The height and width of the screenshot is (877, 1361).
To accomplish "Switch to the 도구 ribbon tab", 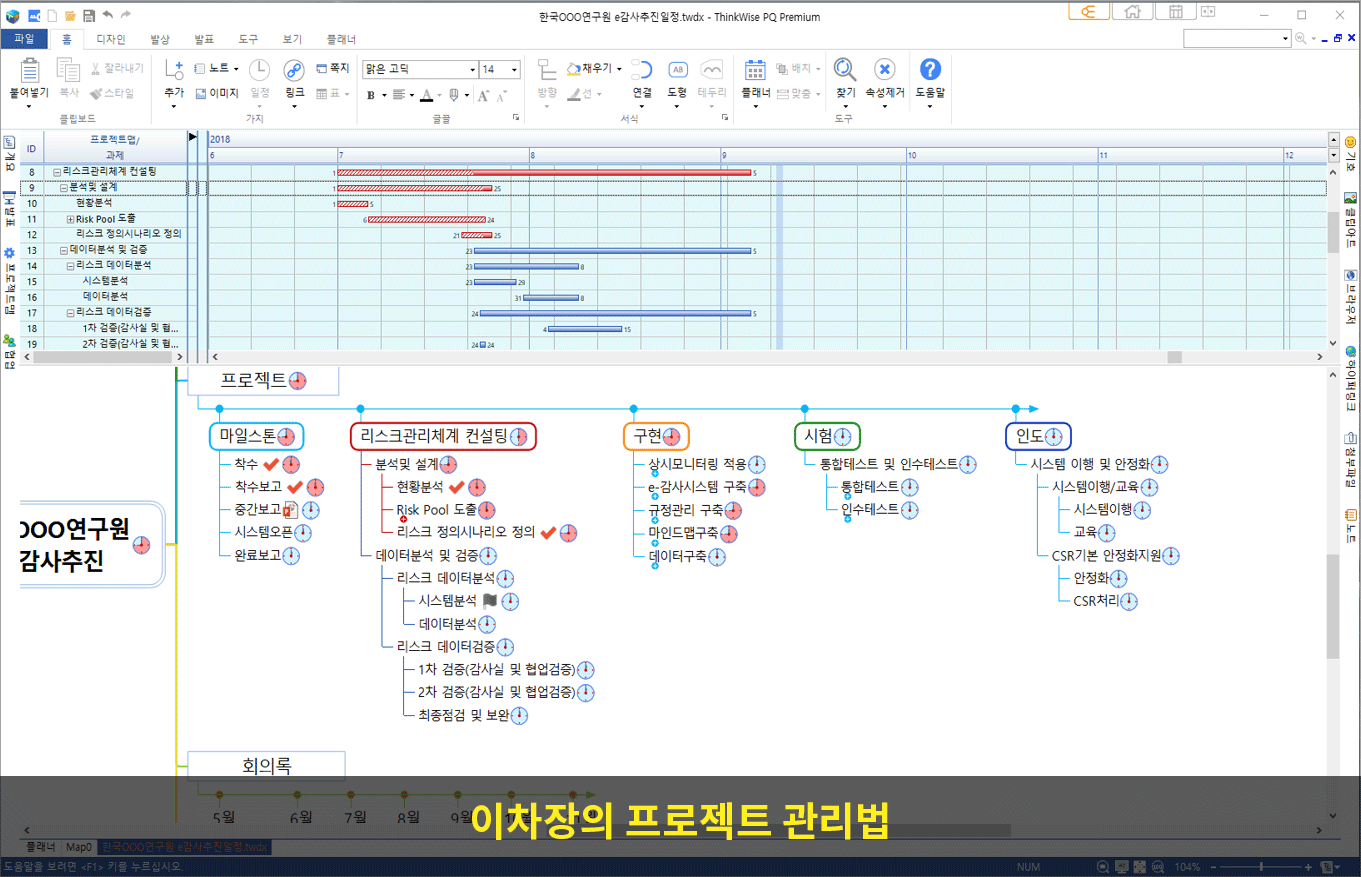I will pos(248,39).
